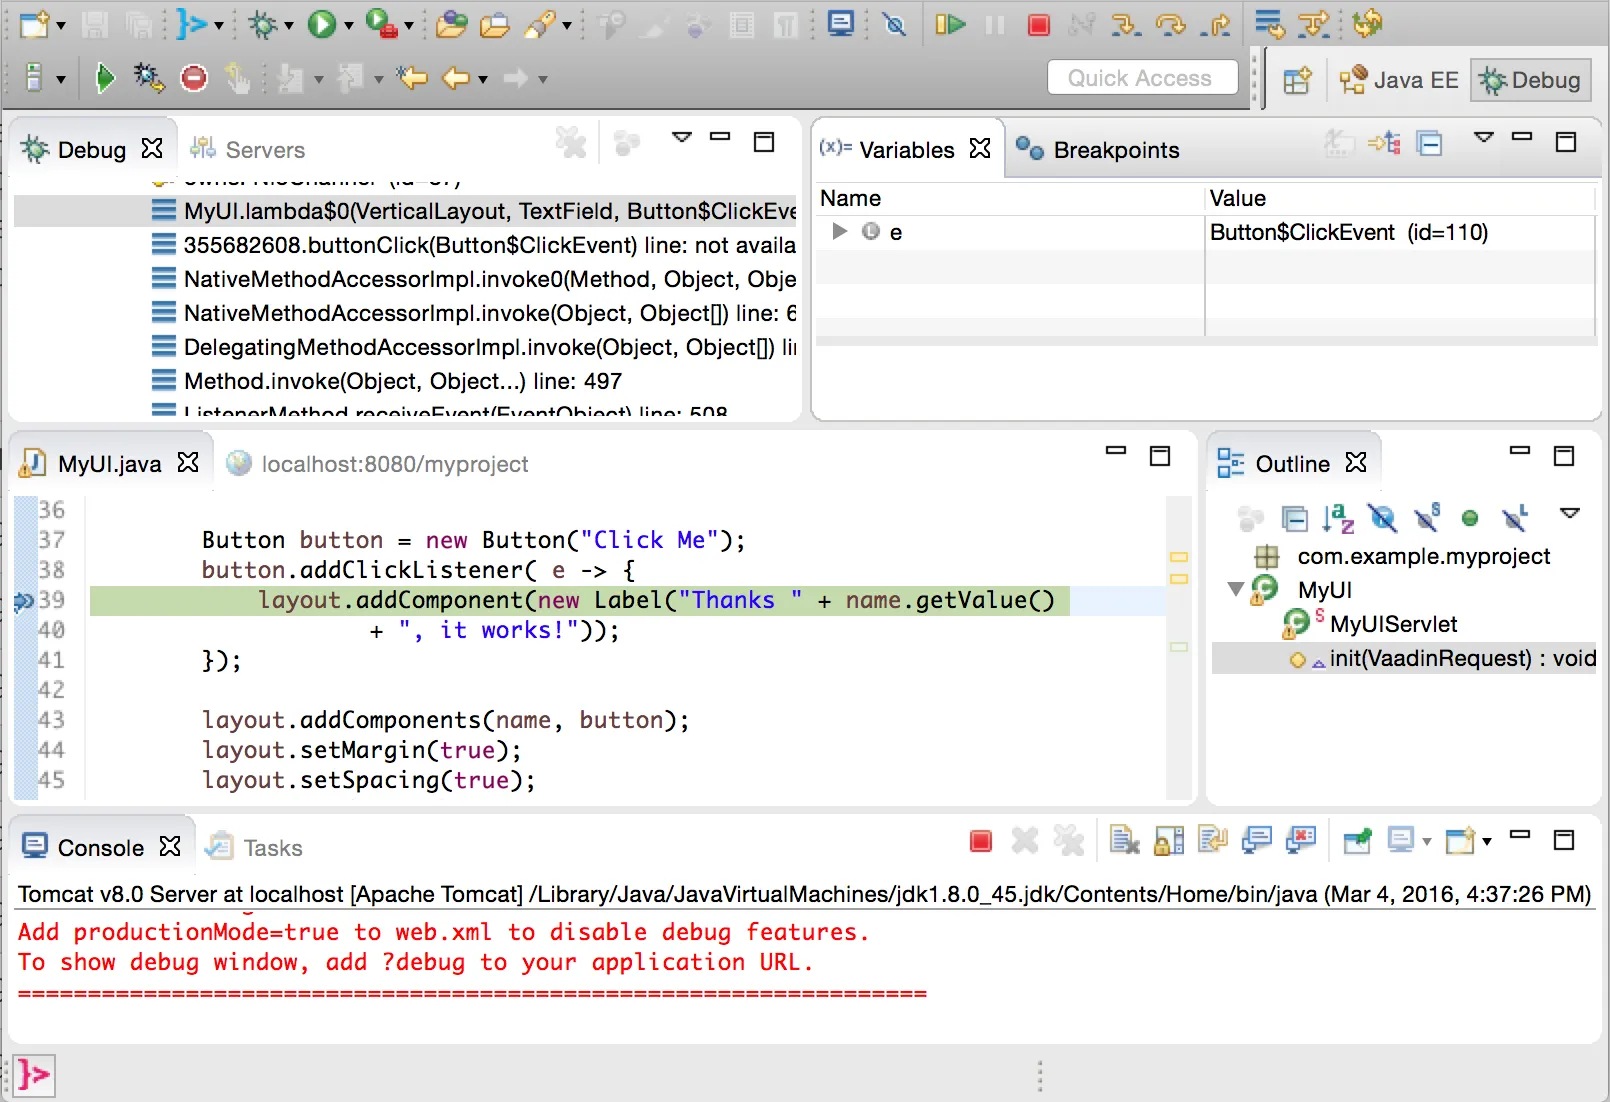Terminate the running debug session
Image resolution: width=1610 pixels, height=1102 pixels.
click(1040, 24)
